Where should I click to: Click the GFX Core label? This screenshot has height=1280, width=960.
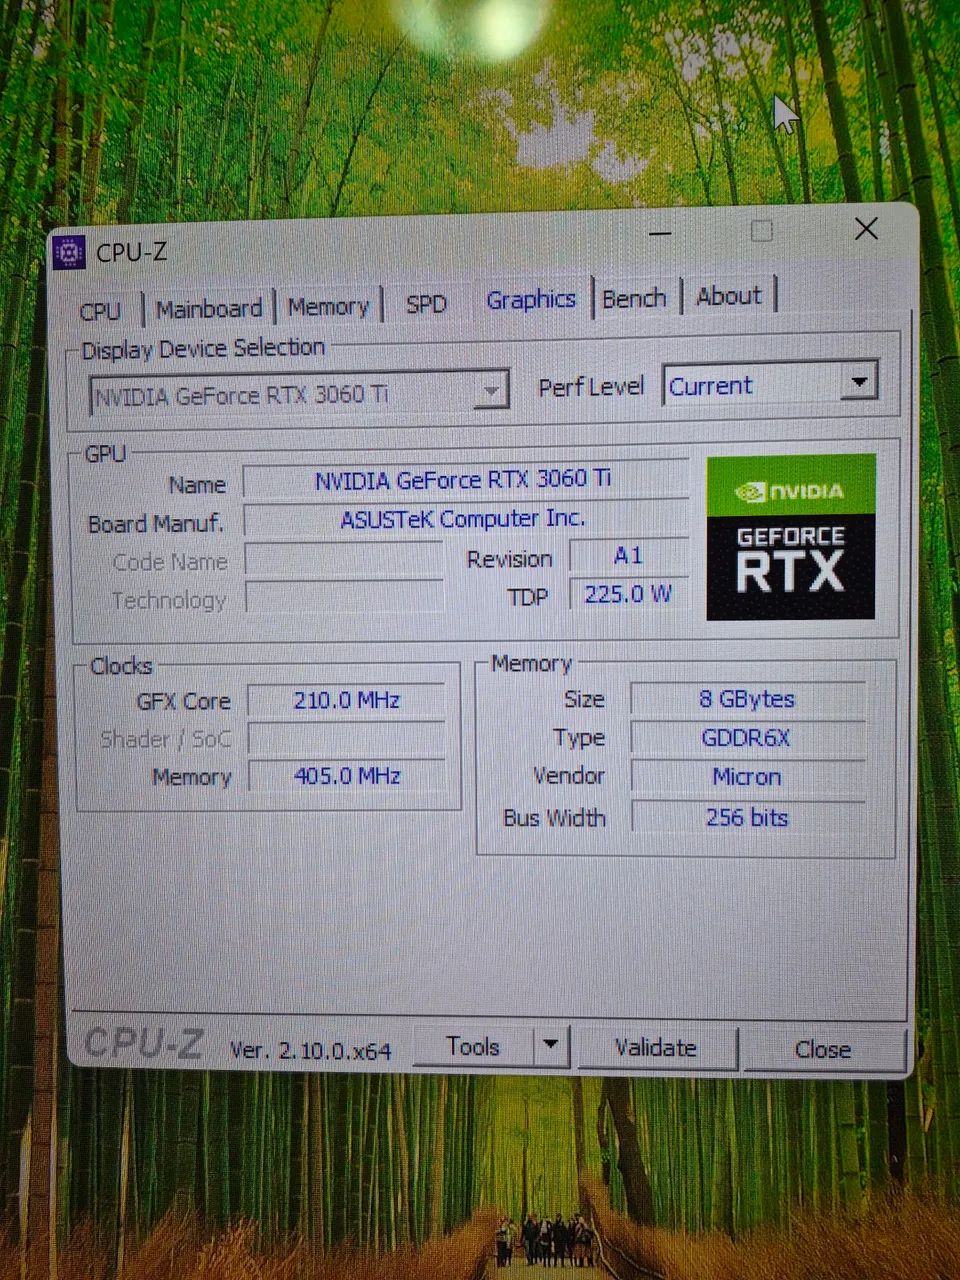(183, 702)
